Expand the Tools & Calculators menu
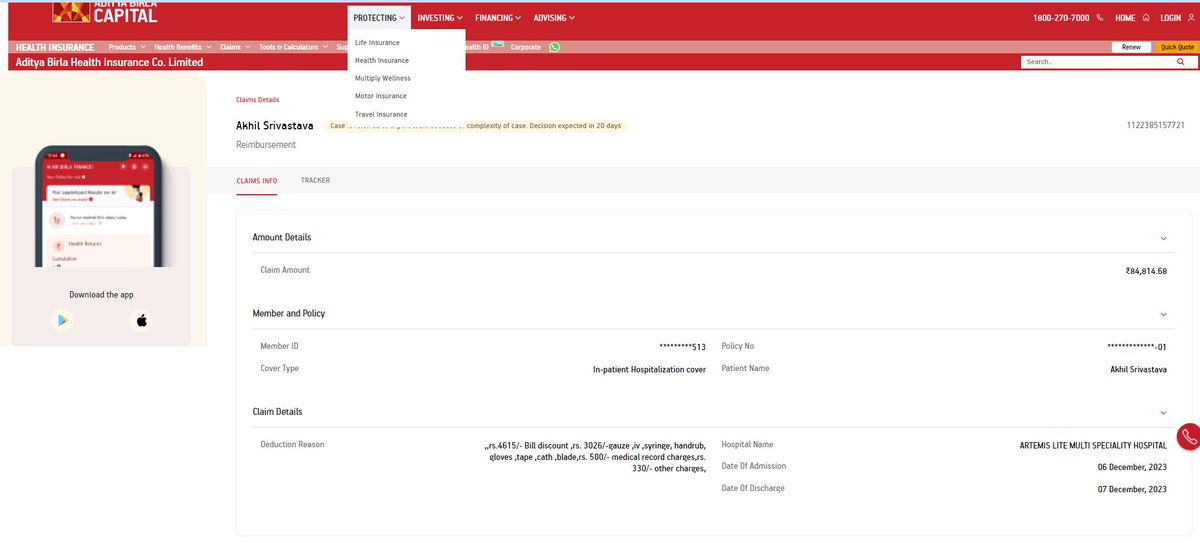Image resolution: width=1200 pixels, height=543 pixels. click(x=293, y=47)
